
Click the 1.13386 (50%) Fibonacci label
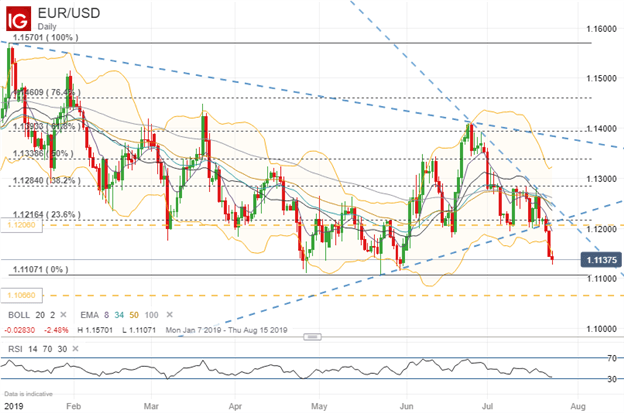tap(43, 154)
